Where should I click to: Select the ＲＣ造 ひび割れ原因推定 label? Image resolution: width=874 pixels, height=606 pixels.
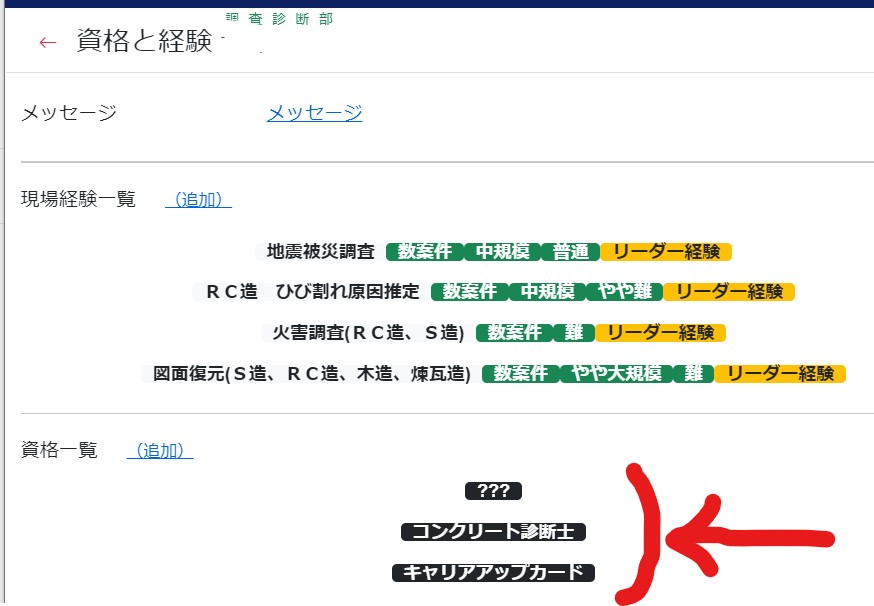[312, 292]
